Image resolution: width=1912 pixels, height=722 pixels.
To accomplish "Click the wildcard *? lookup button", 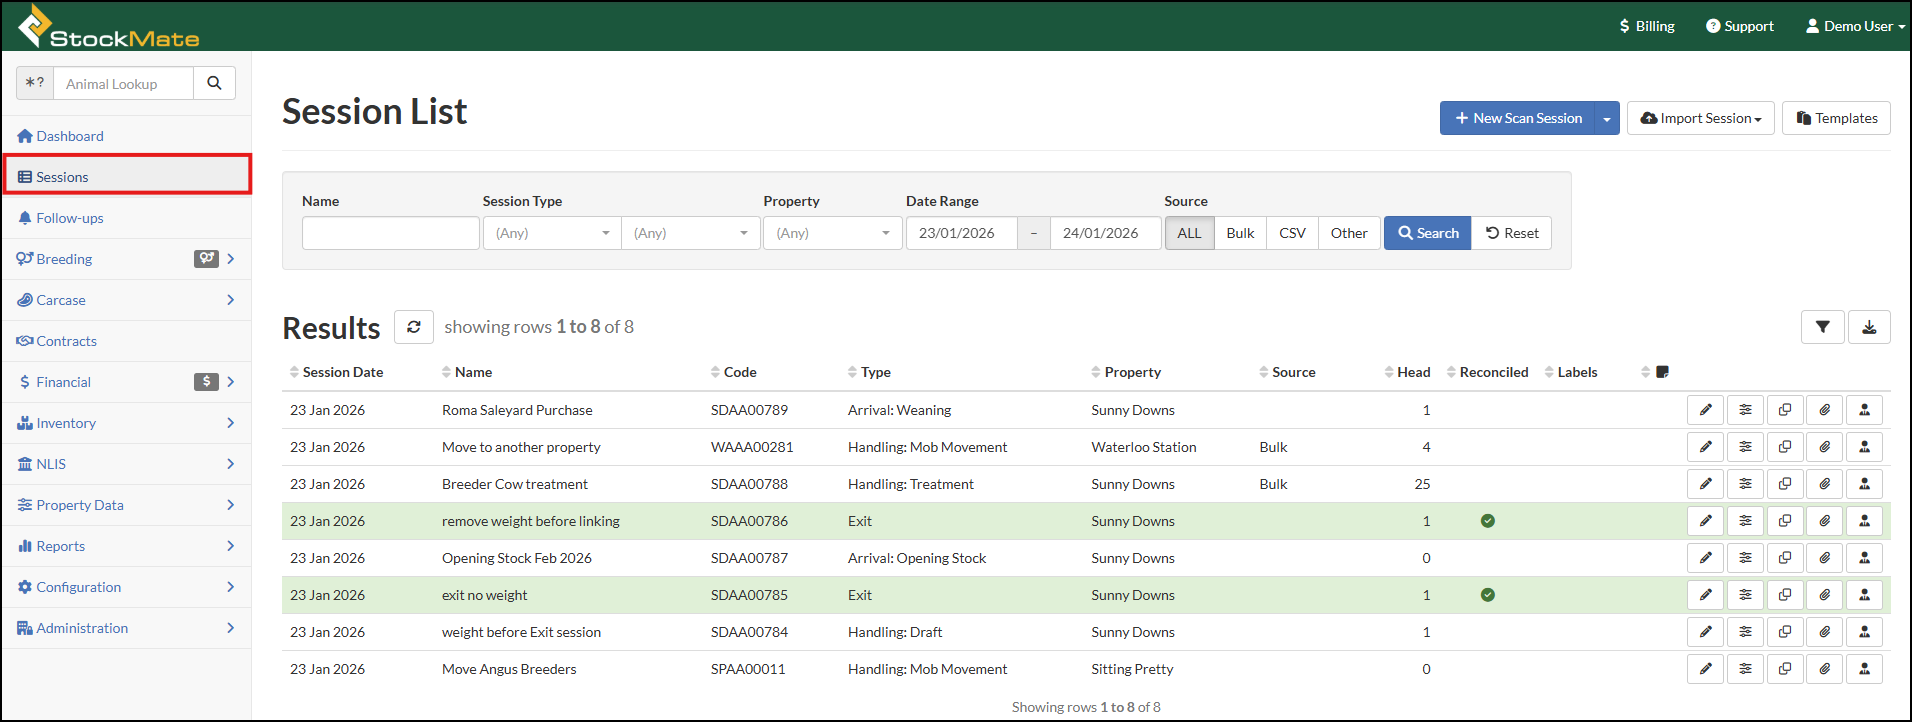I will click(x=35, y=83).
